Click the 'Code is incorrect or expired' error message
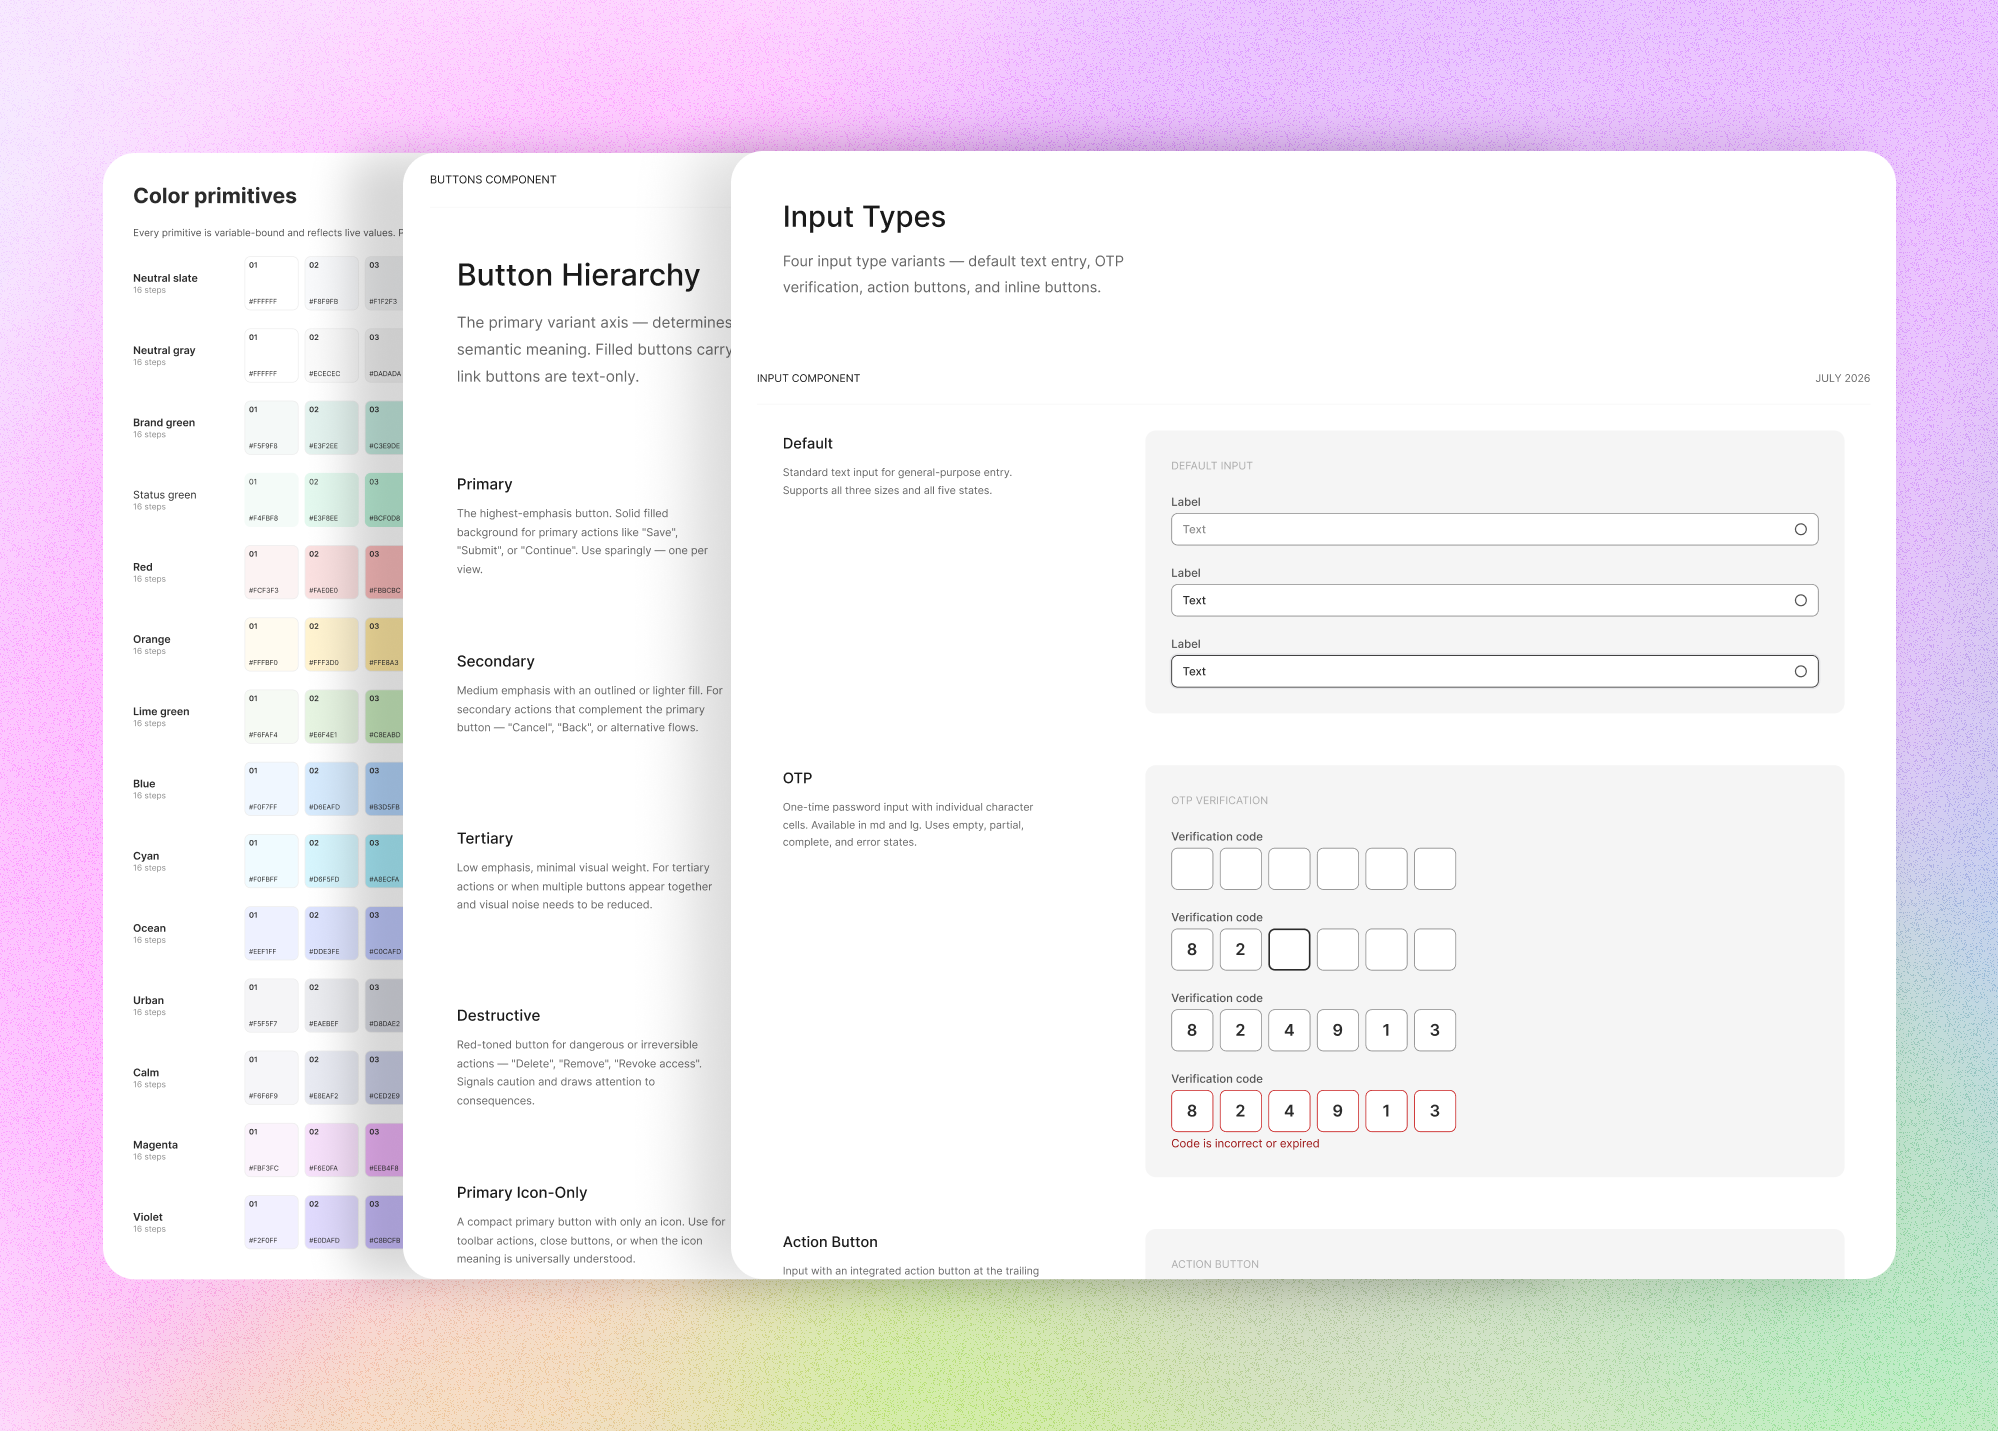Image resolution: width=1998 pixels, height=1431 pixels. pyautogui.click(x=1245, y=1143)
